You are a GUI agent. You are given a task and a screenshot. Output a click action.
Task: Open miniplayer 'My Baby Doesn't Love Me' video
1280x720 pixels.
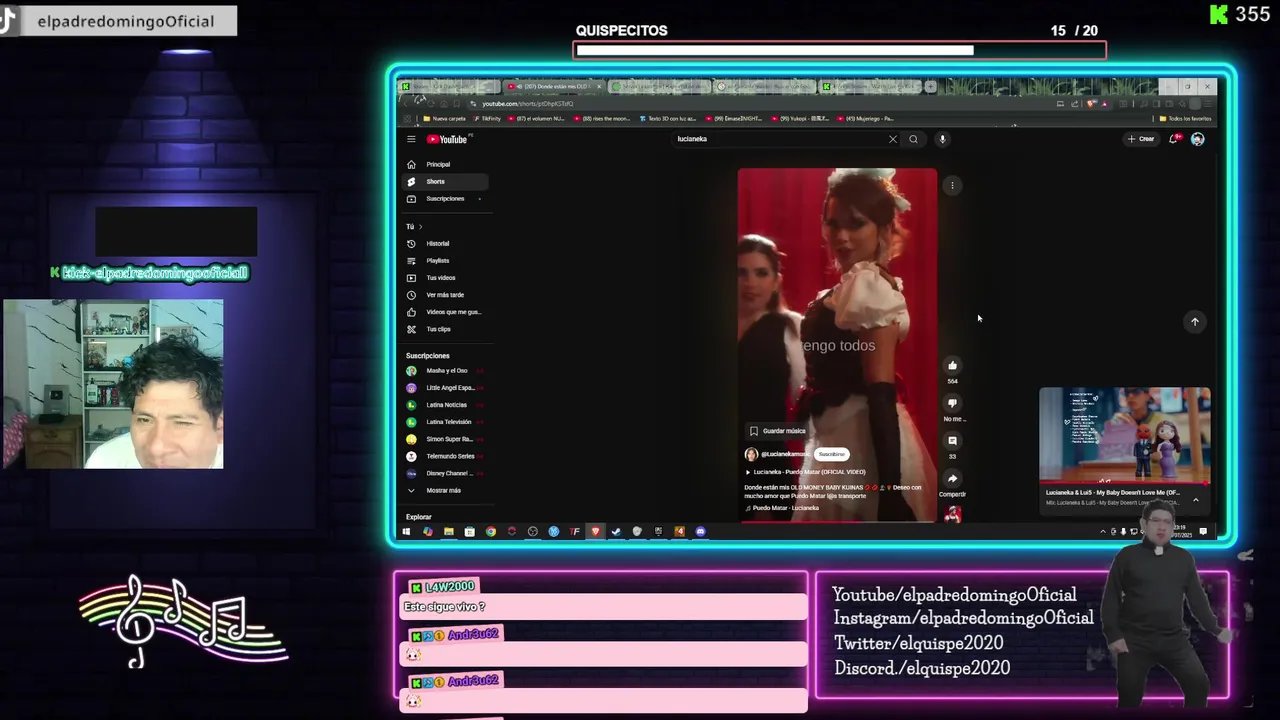click(x=1125, y=436)
